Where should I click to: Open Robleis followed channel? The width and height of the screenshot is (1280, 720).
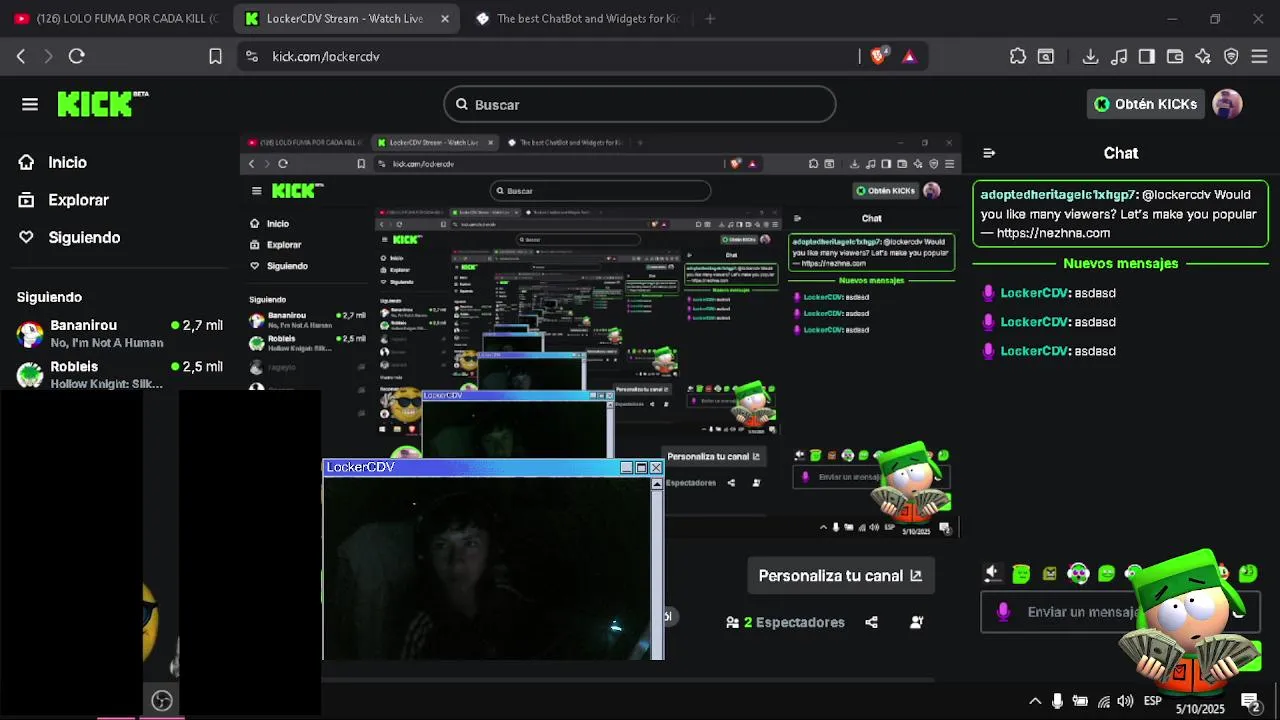click(120, 374)
